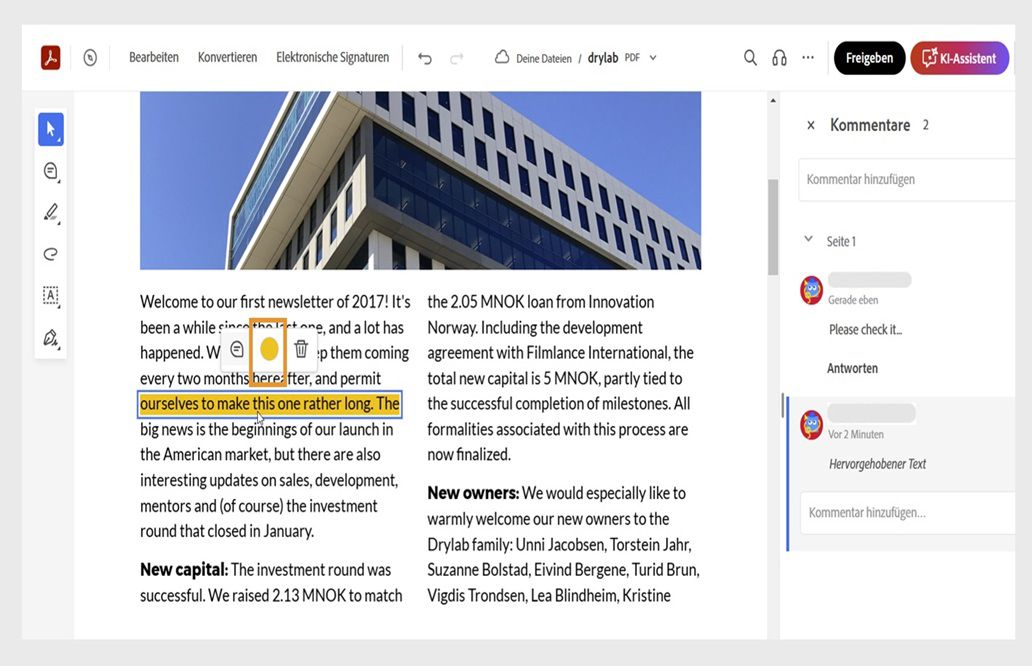Image resolution: width=1032 pixels, height=666 pixels.
Task: Click the 'Gerade eben' timestamp
Action: 853,300
